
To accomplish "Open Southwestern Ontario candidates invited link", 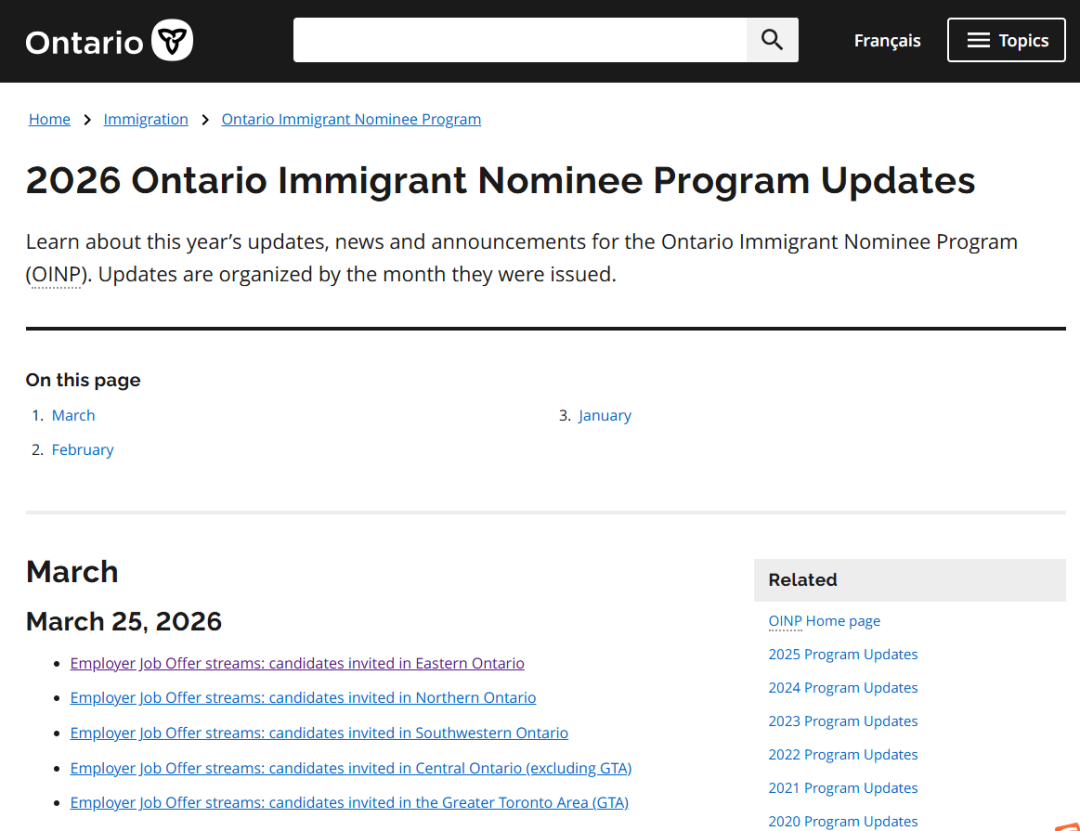I will (319, 733).
